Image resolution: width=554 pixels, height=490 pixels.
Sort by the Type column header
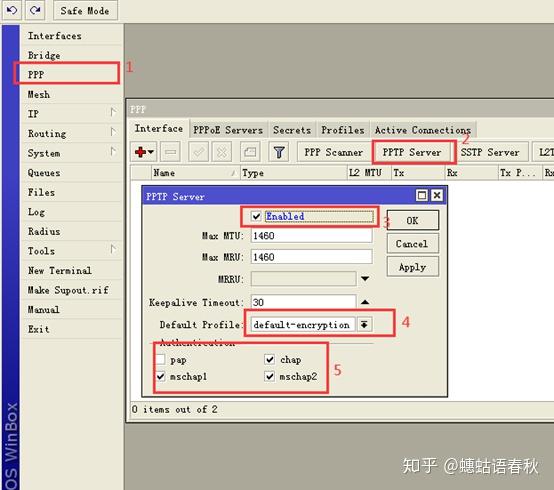pyautogui.click(x=294, y=173)
